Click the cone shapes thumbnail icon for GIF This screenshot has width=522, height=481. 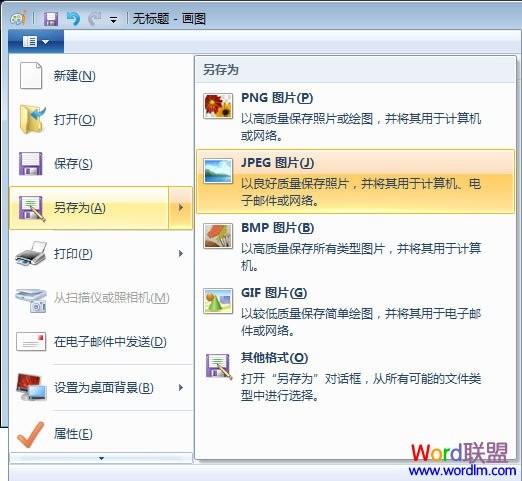click(218, 301)
